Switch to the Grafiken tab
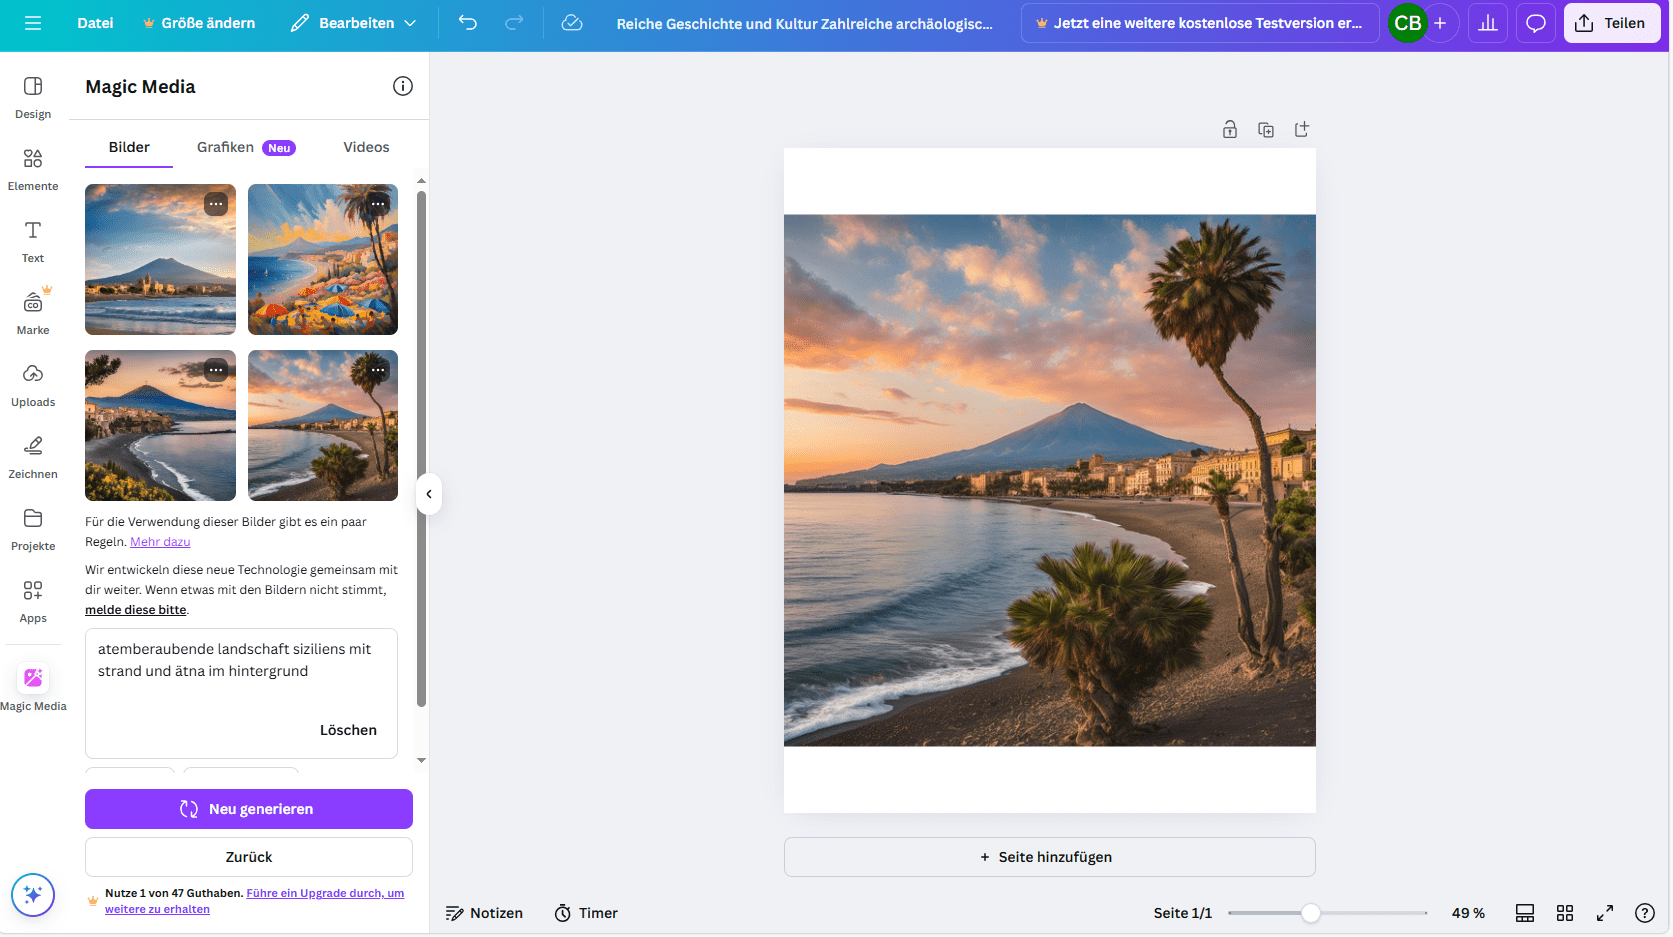1673x937 pixels. [x=226, y=147]
